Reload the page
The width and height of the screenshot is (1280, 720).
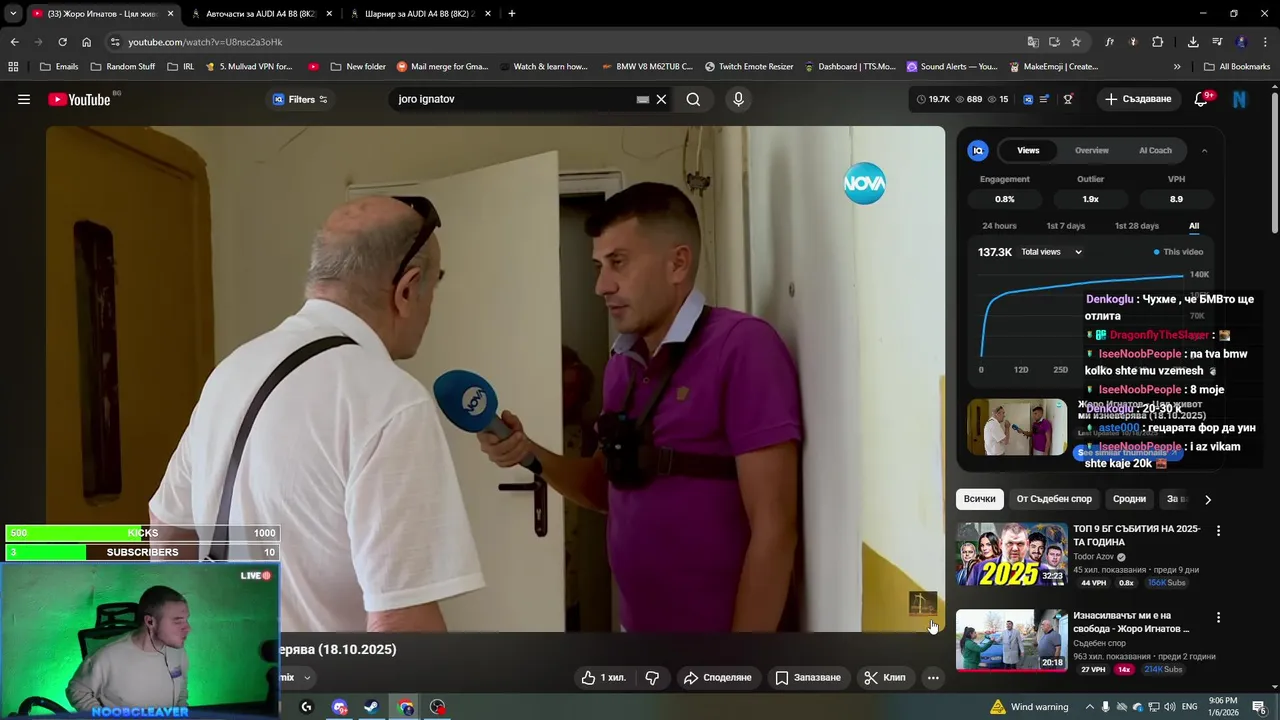tap(62, 42)
